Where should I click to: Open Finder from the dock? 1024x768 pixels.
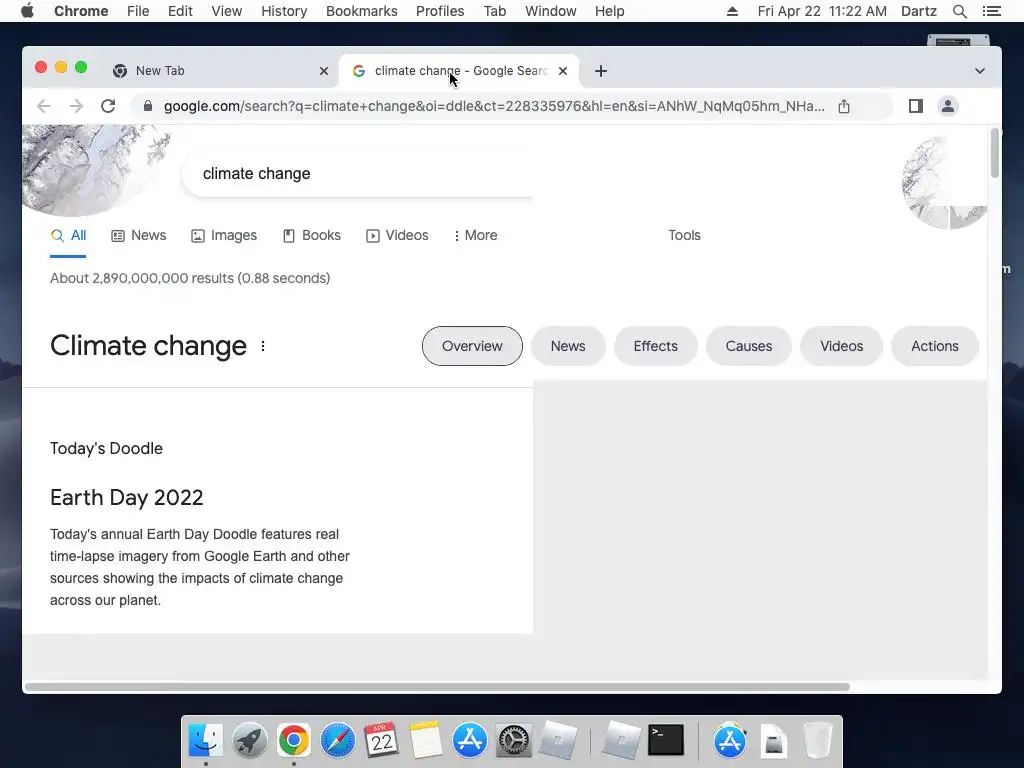(x=206, y=741)
